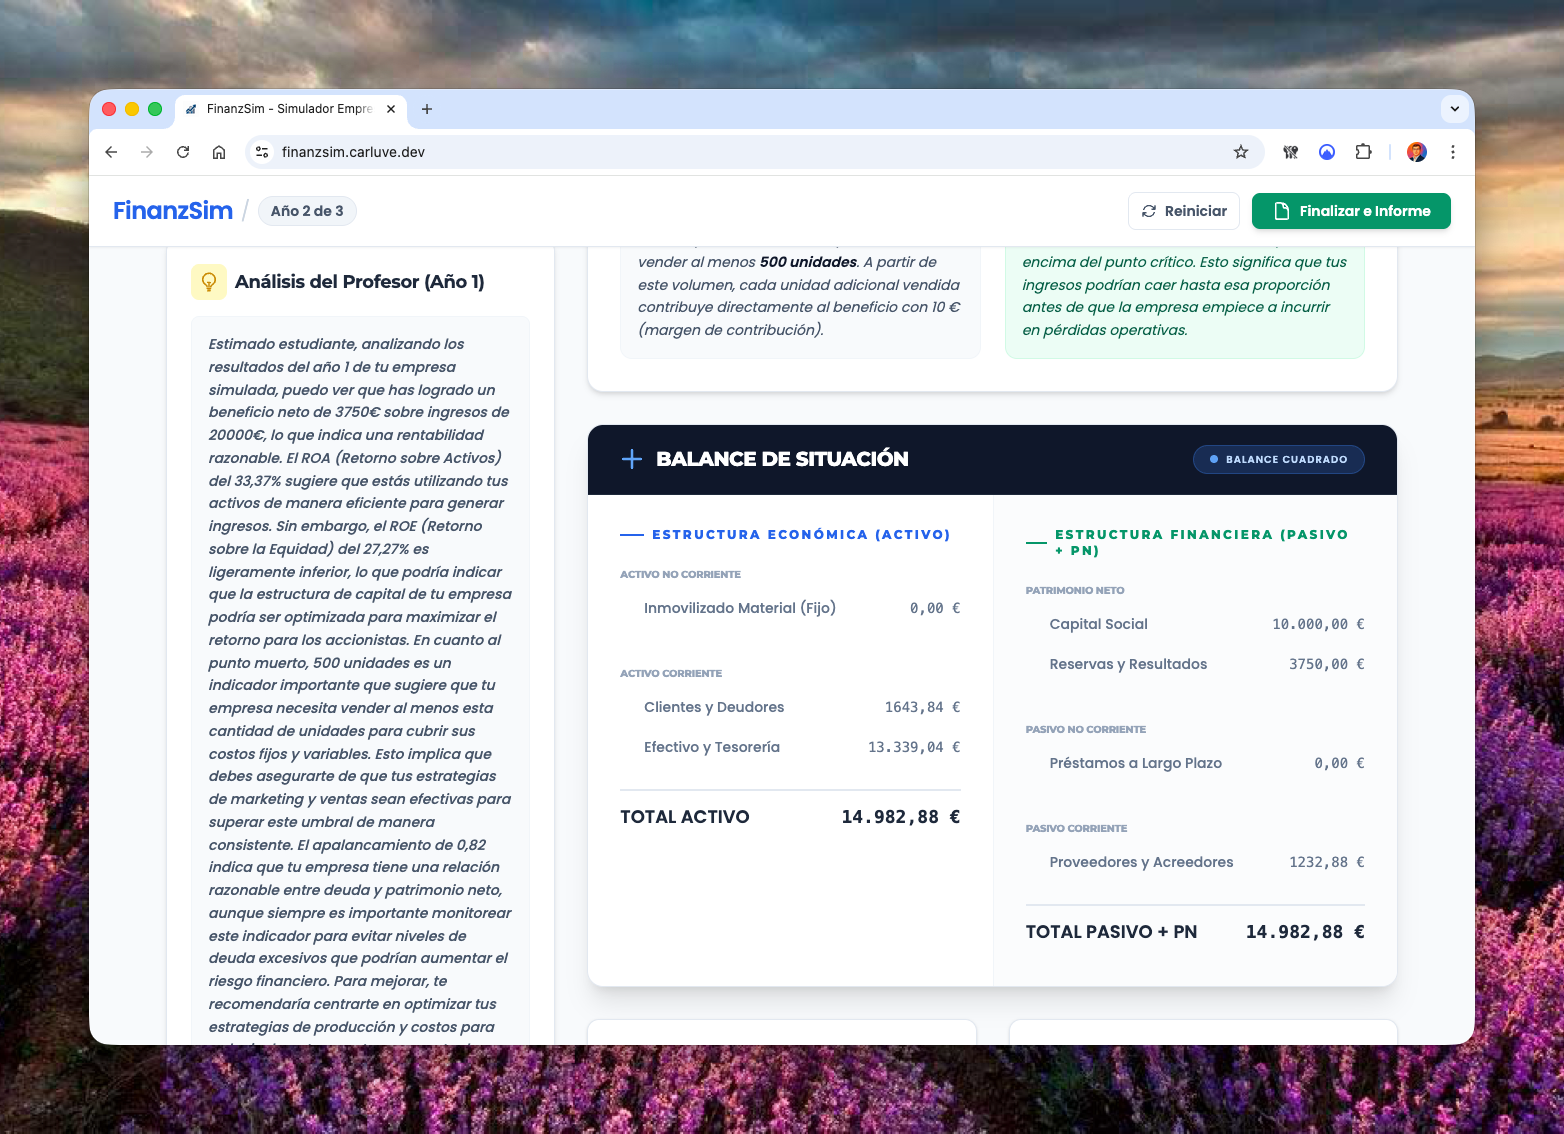Toggle the Balance Cuadrado status badge
This screenshot has height=1134, width=1564.
[1278, 459]
